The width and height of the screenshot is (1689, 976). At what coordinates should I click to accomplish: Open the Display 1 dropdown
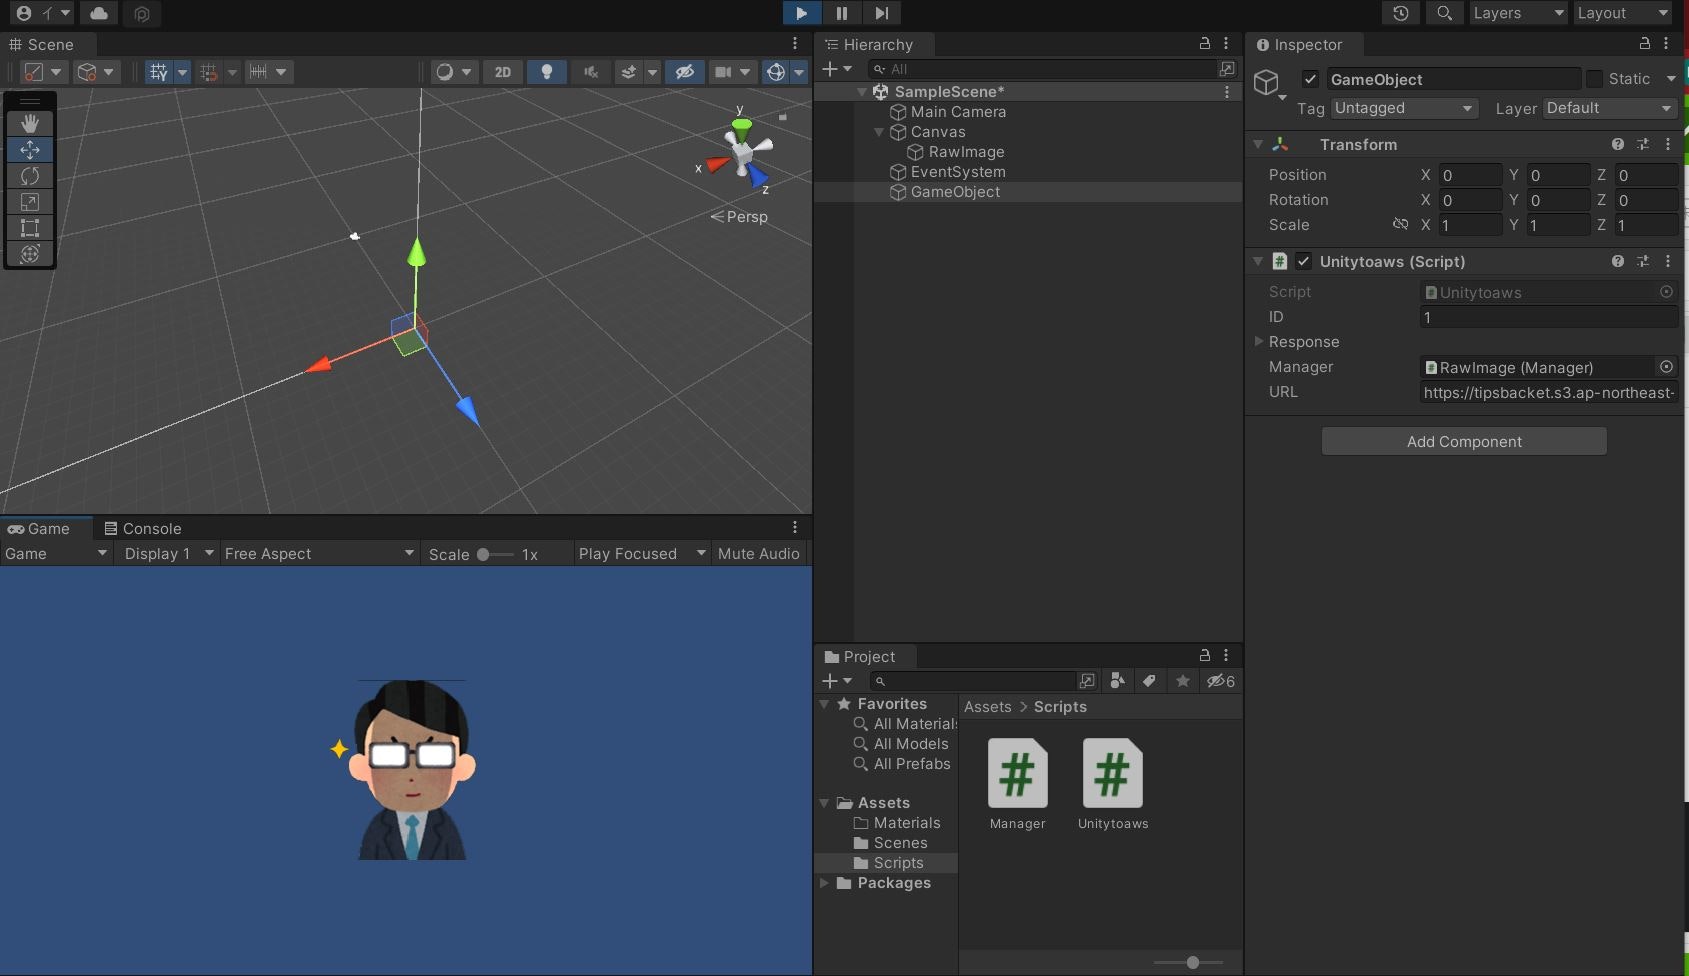coord(168,554)
